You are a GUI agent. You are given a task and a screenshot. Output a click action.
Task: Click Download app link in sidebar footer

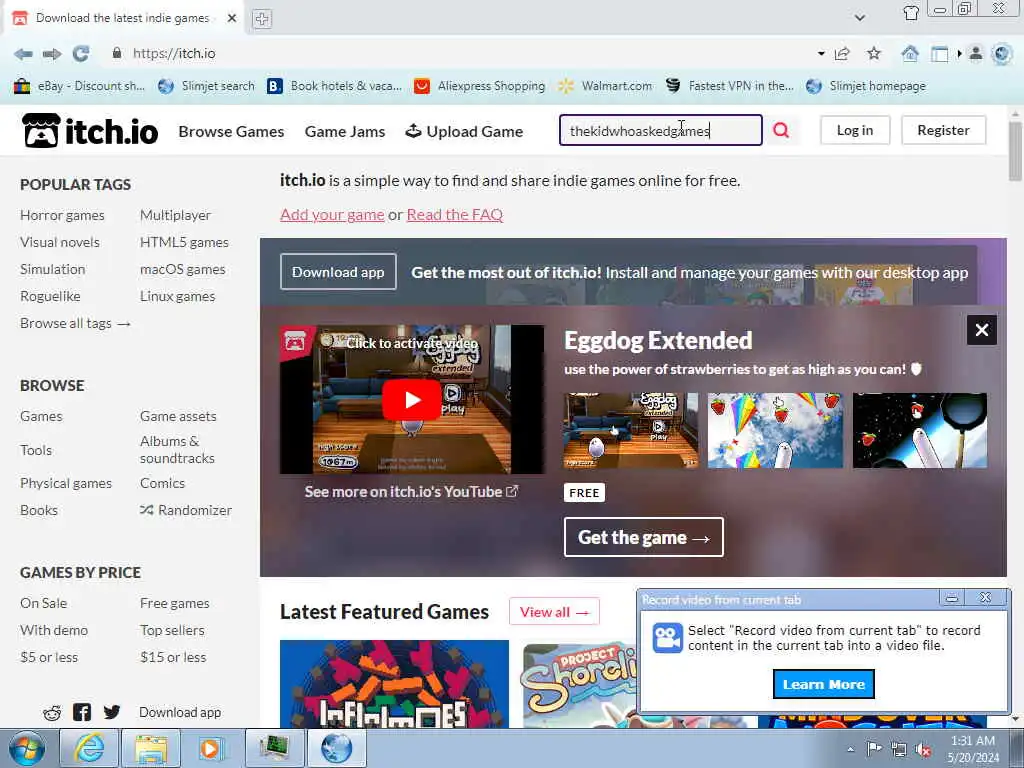pos(180,712)
